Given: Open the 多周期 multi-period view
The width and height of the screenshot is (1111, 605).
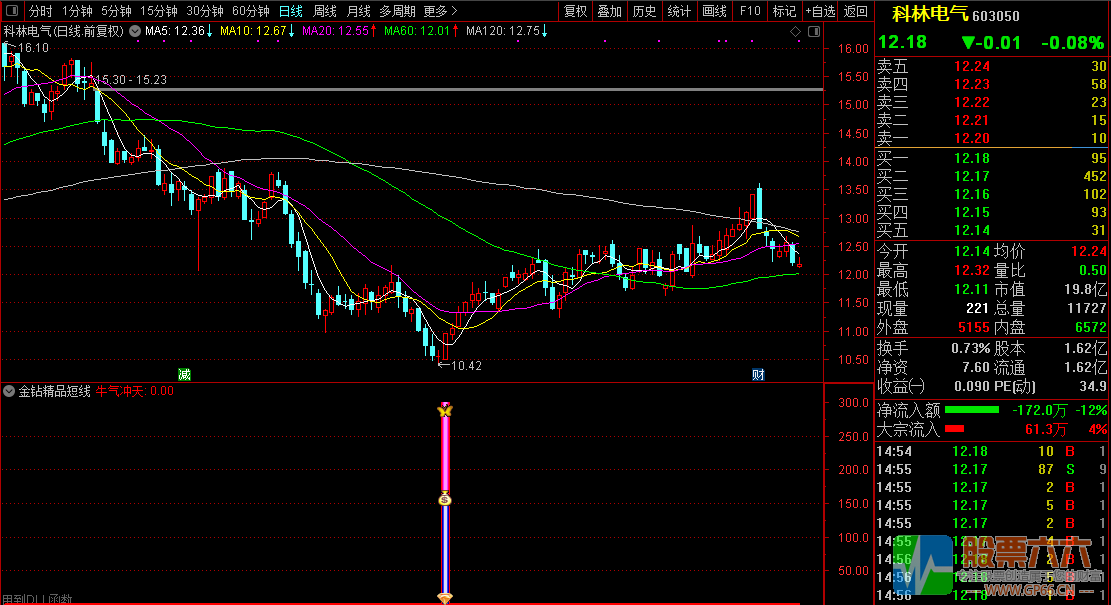Looking at the screenshot, I should click(x=397, y=11).
